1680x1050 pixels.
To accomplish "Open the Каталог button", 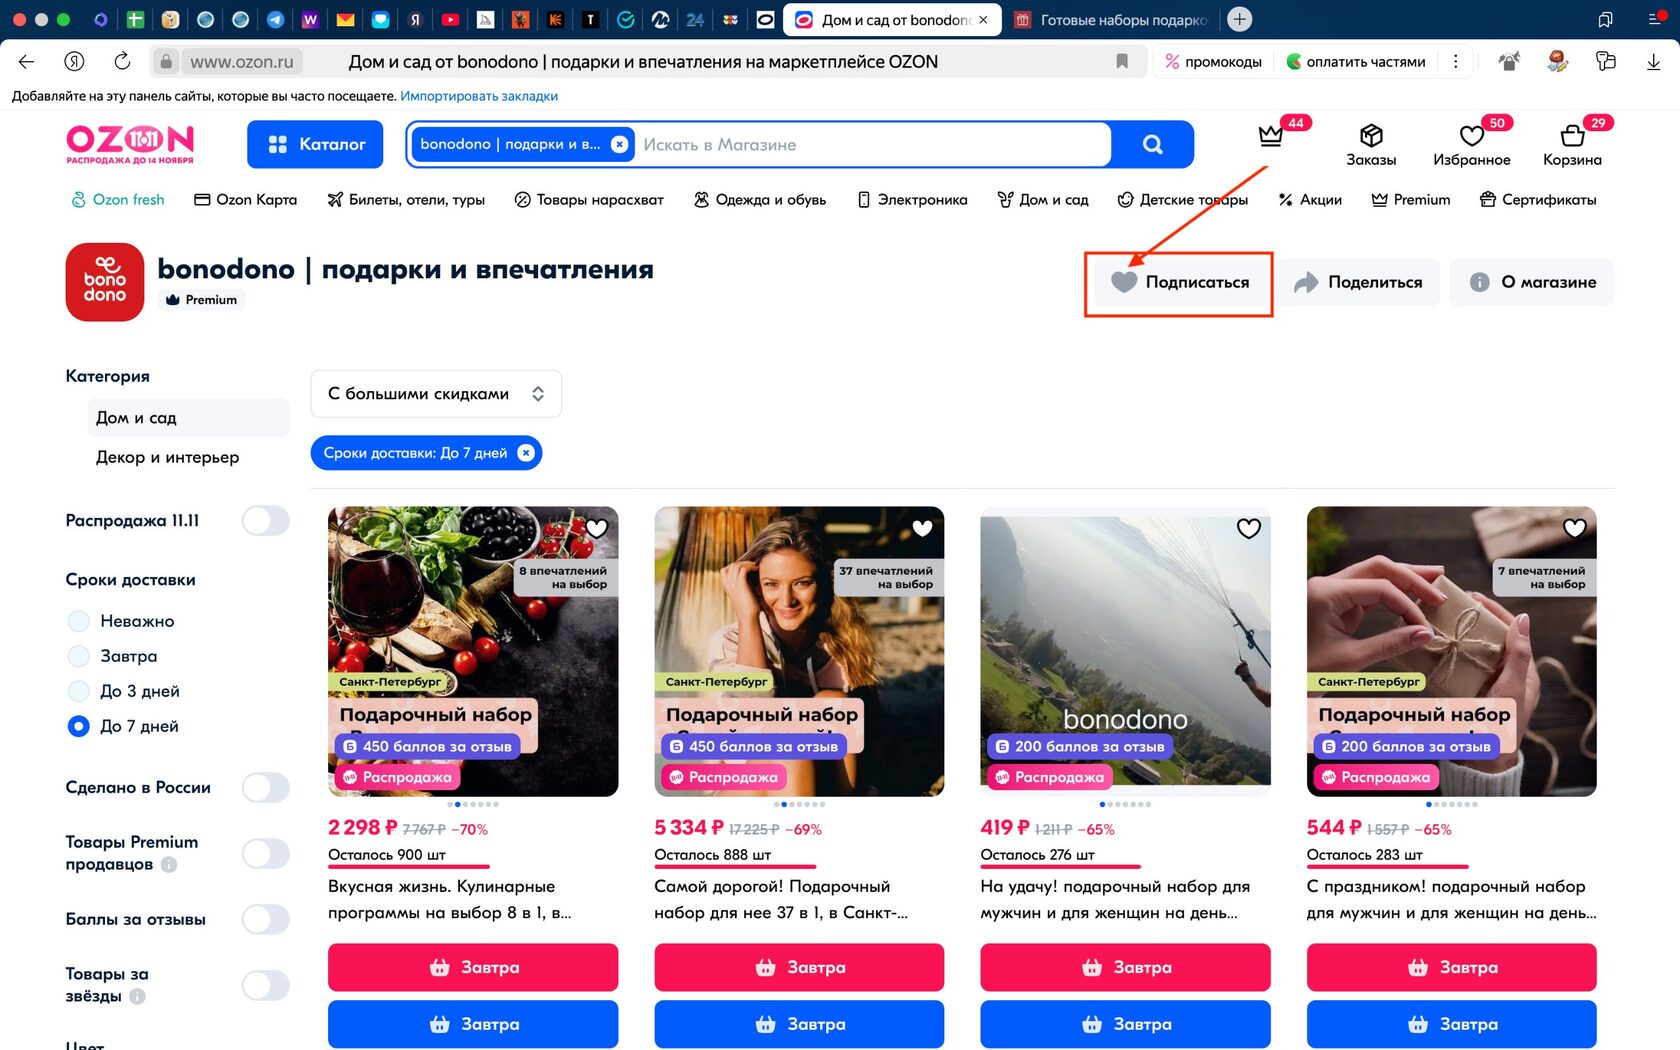I will pos(315,145).
